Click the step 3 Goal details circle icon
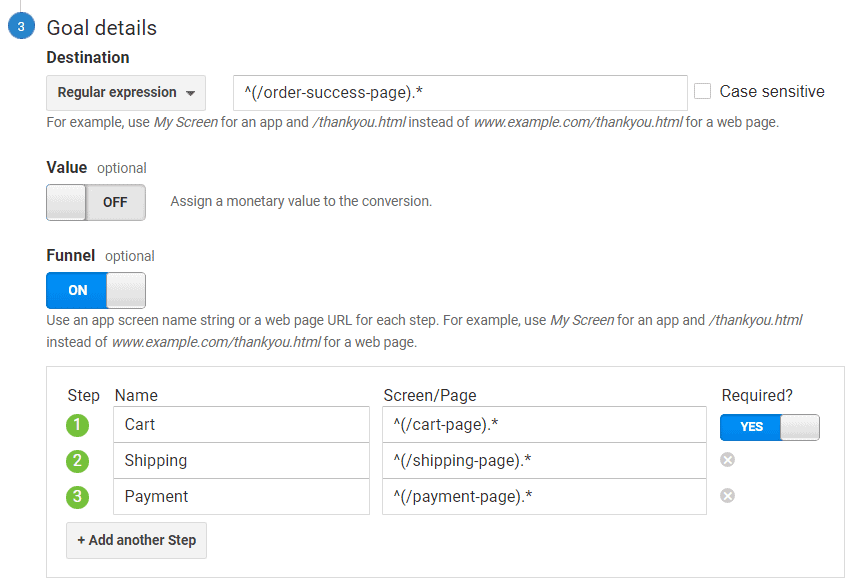The image size is (856, 587). tap(21, 26)
